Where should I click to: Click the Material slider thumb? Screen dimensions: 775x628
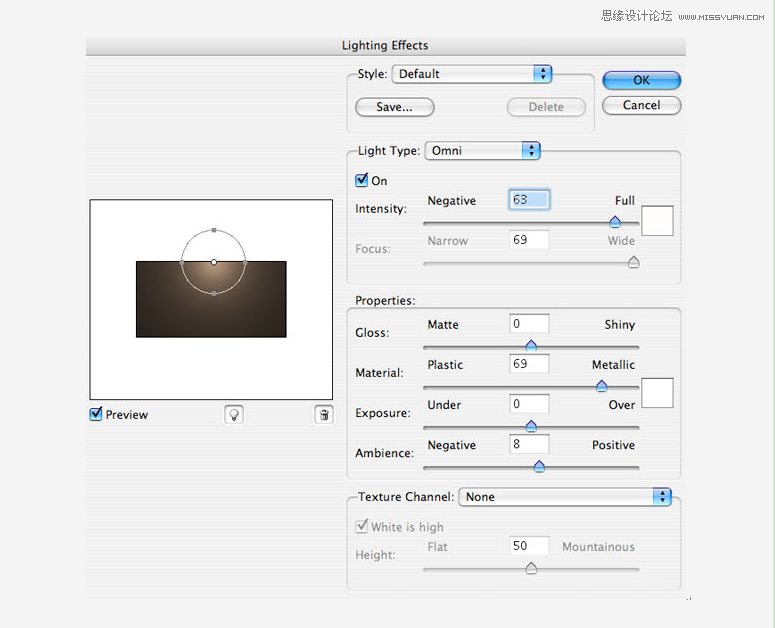602,386
